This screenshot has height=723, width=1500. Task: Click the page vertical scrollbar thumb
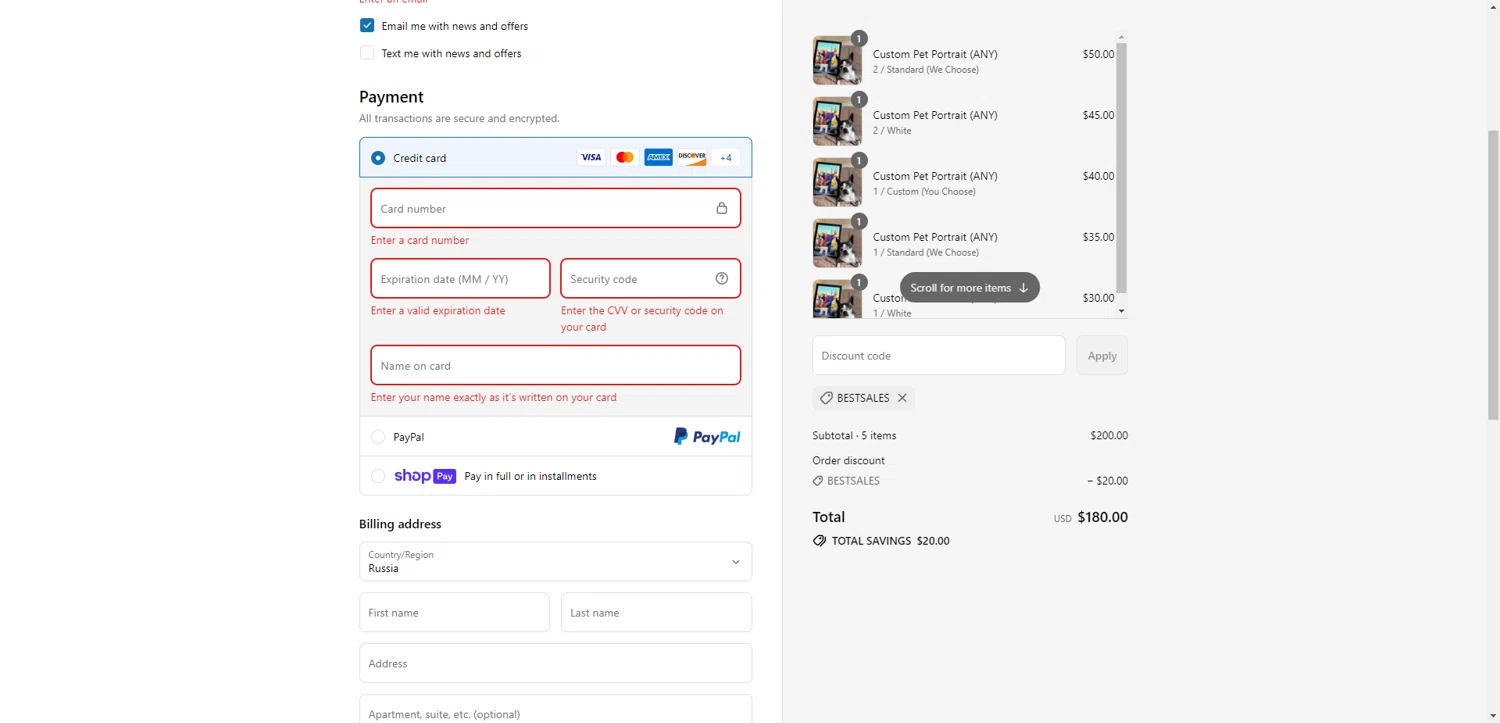click(1493, 275)
